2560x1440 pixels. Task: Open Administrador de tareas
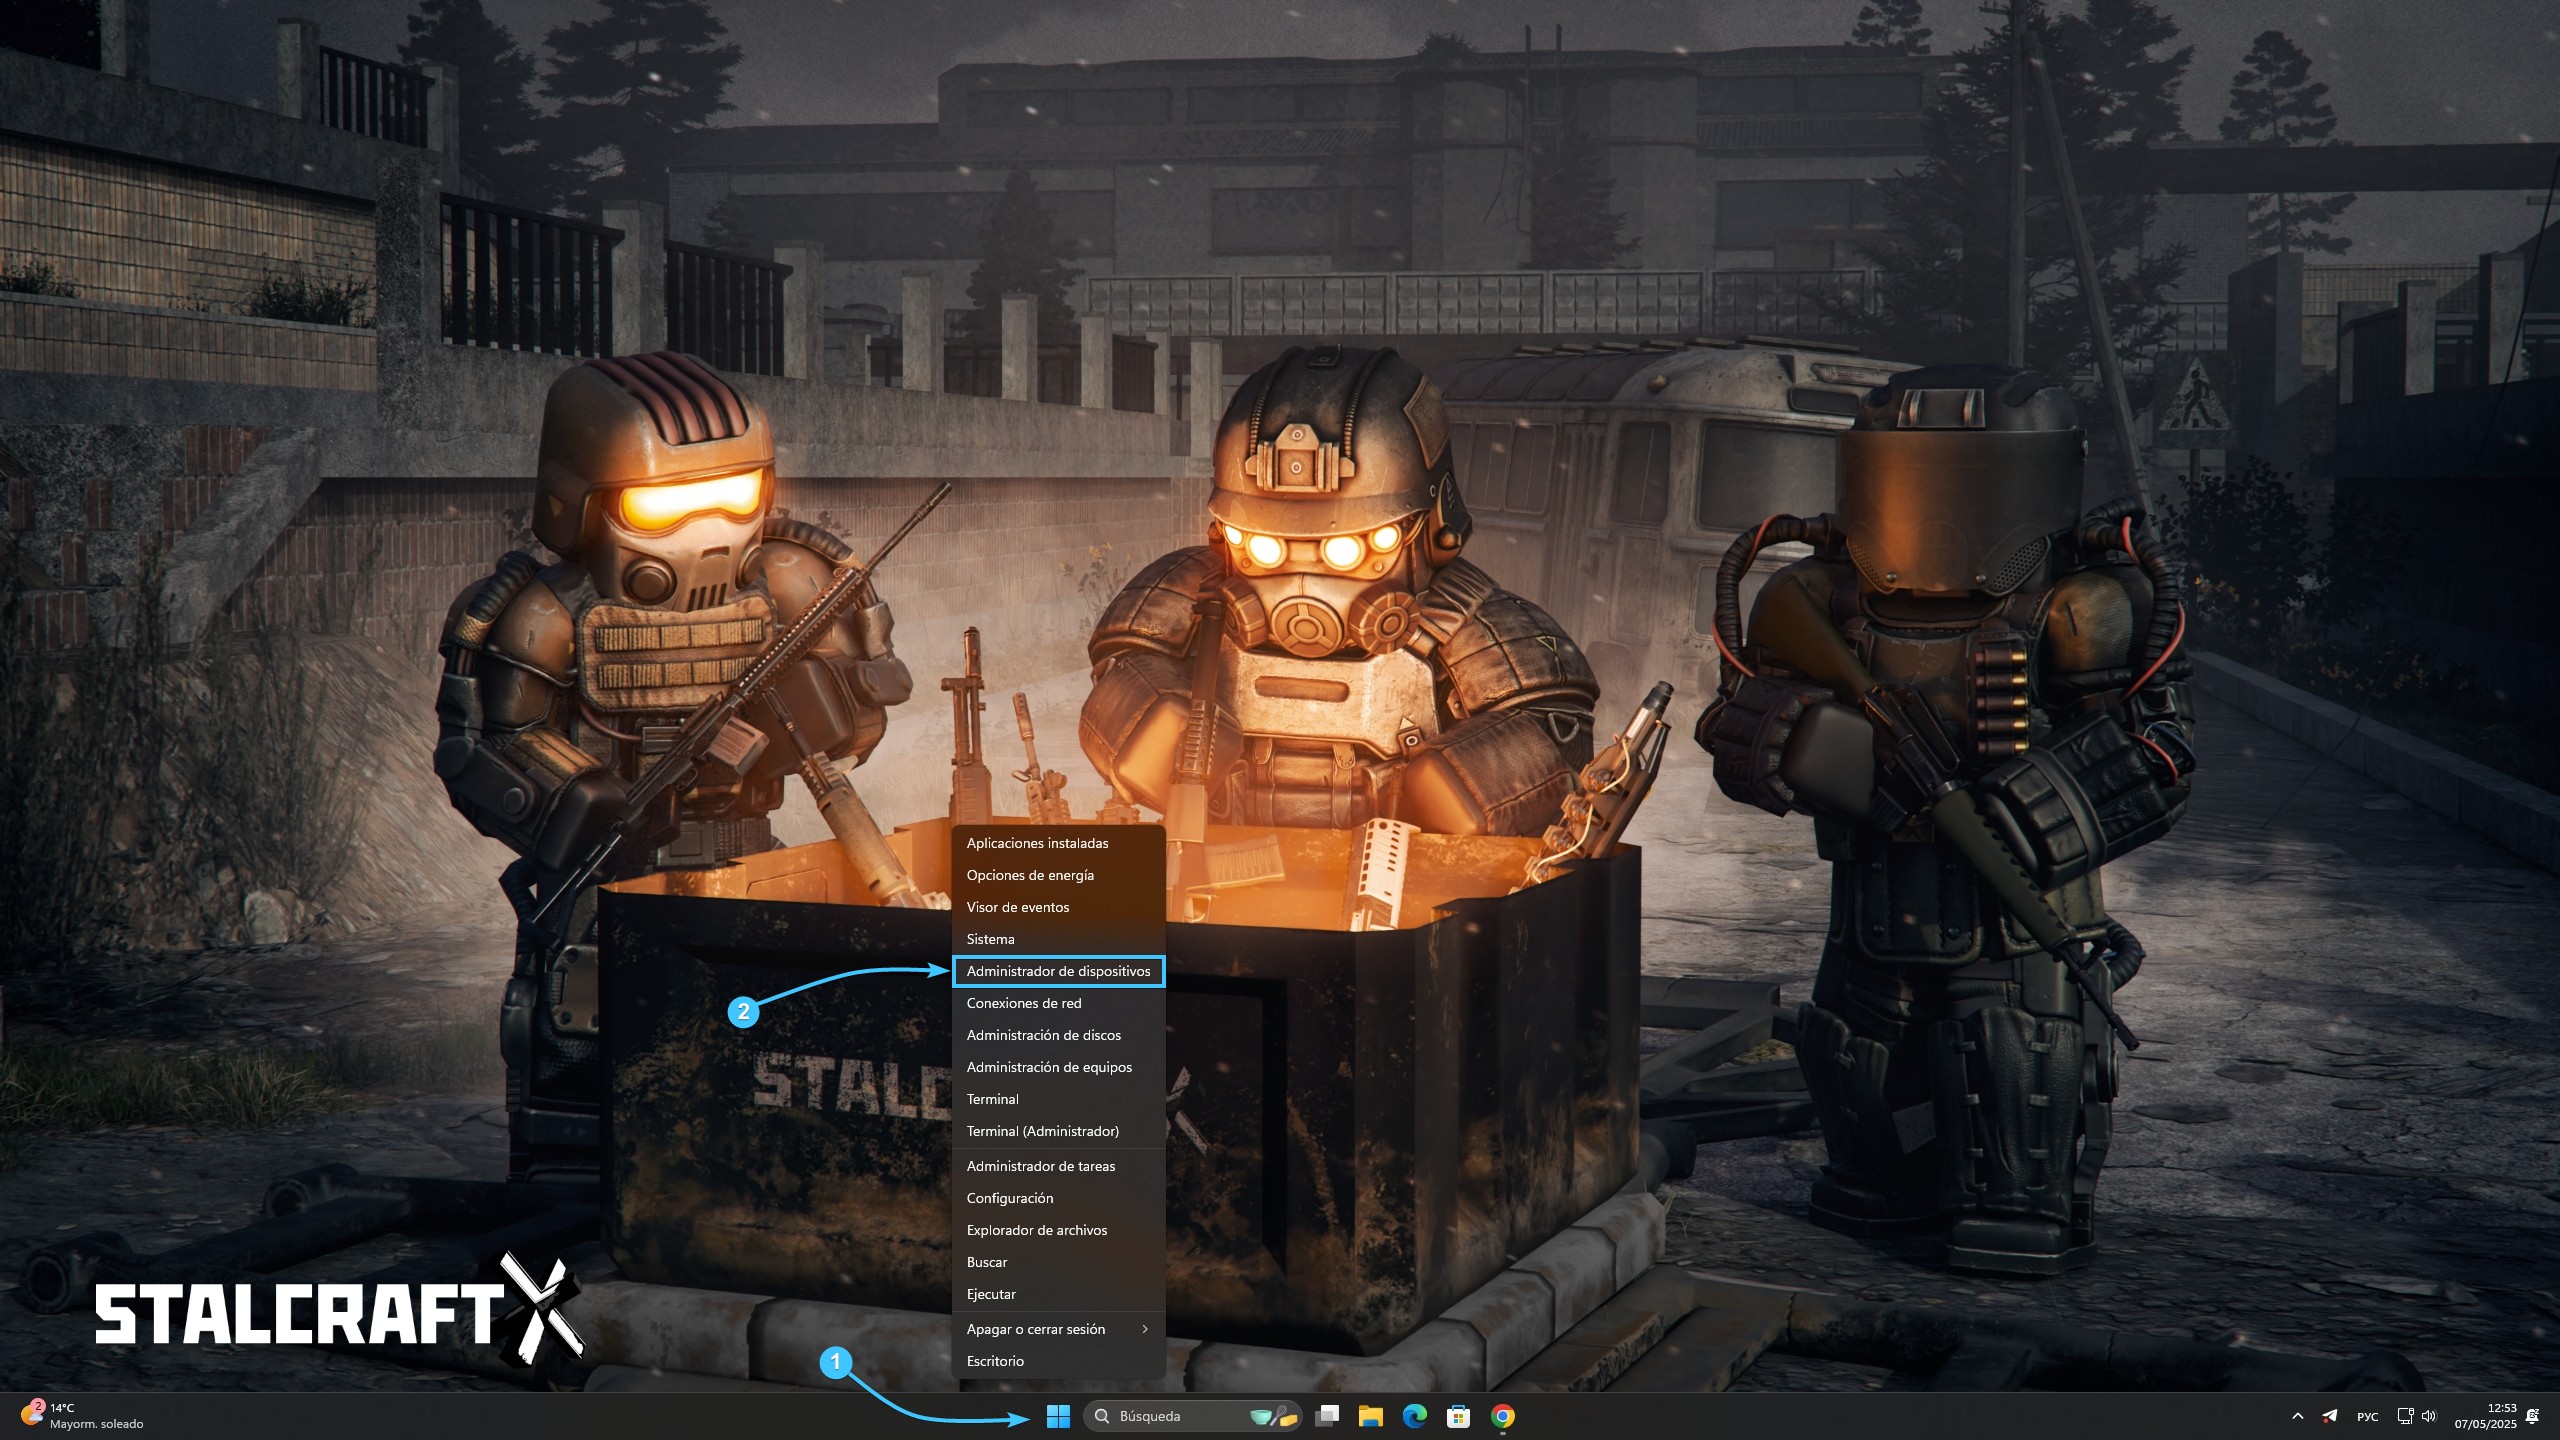tap(1059, 1166)
